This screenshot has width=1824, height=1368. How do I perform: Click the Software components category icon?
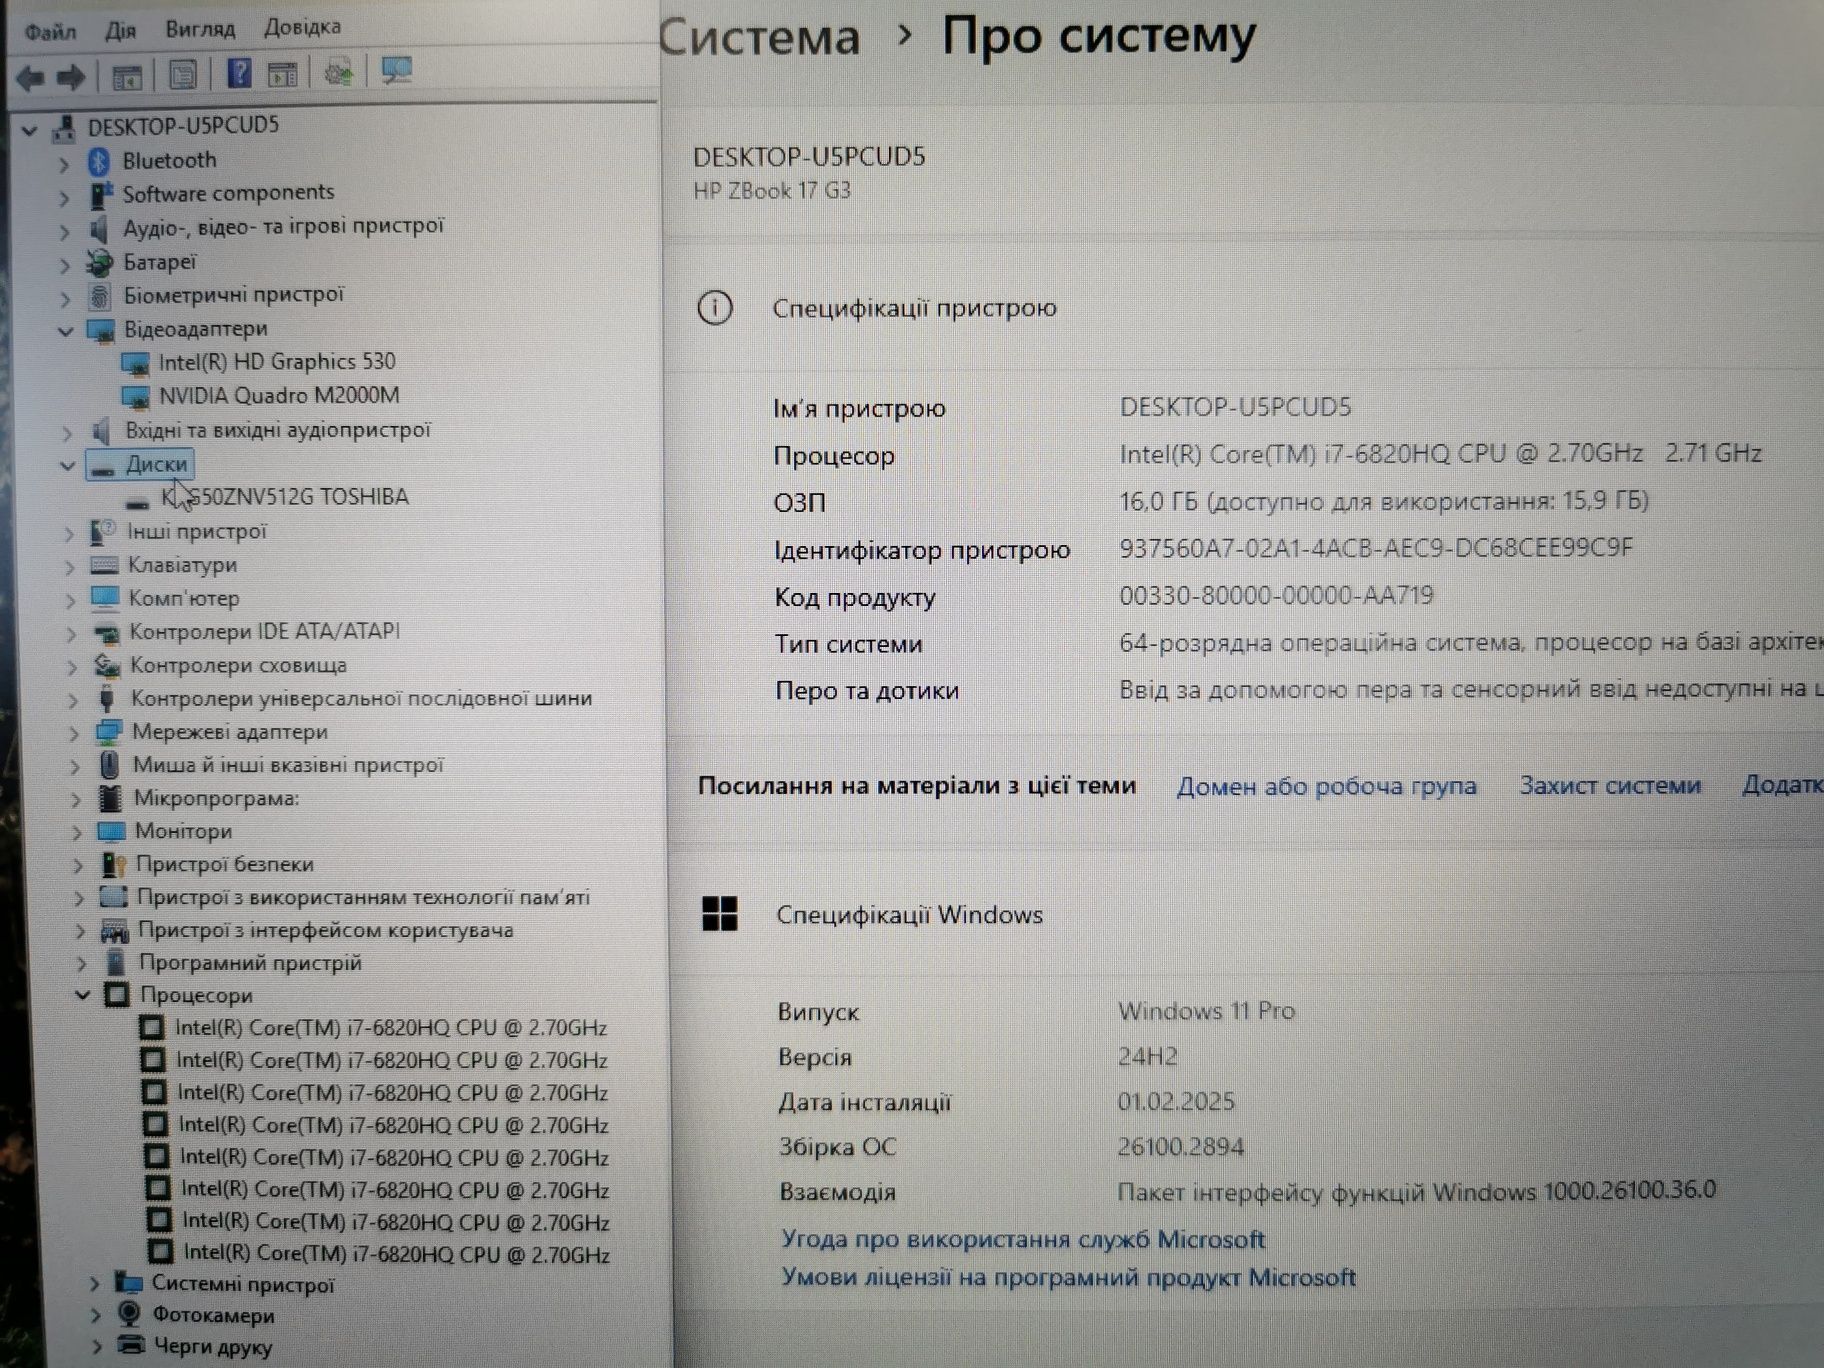[x=101, y=195]
